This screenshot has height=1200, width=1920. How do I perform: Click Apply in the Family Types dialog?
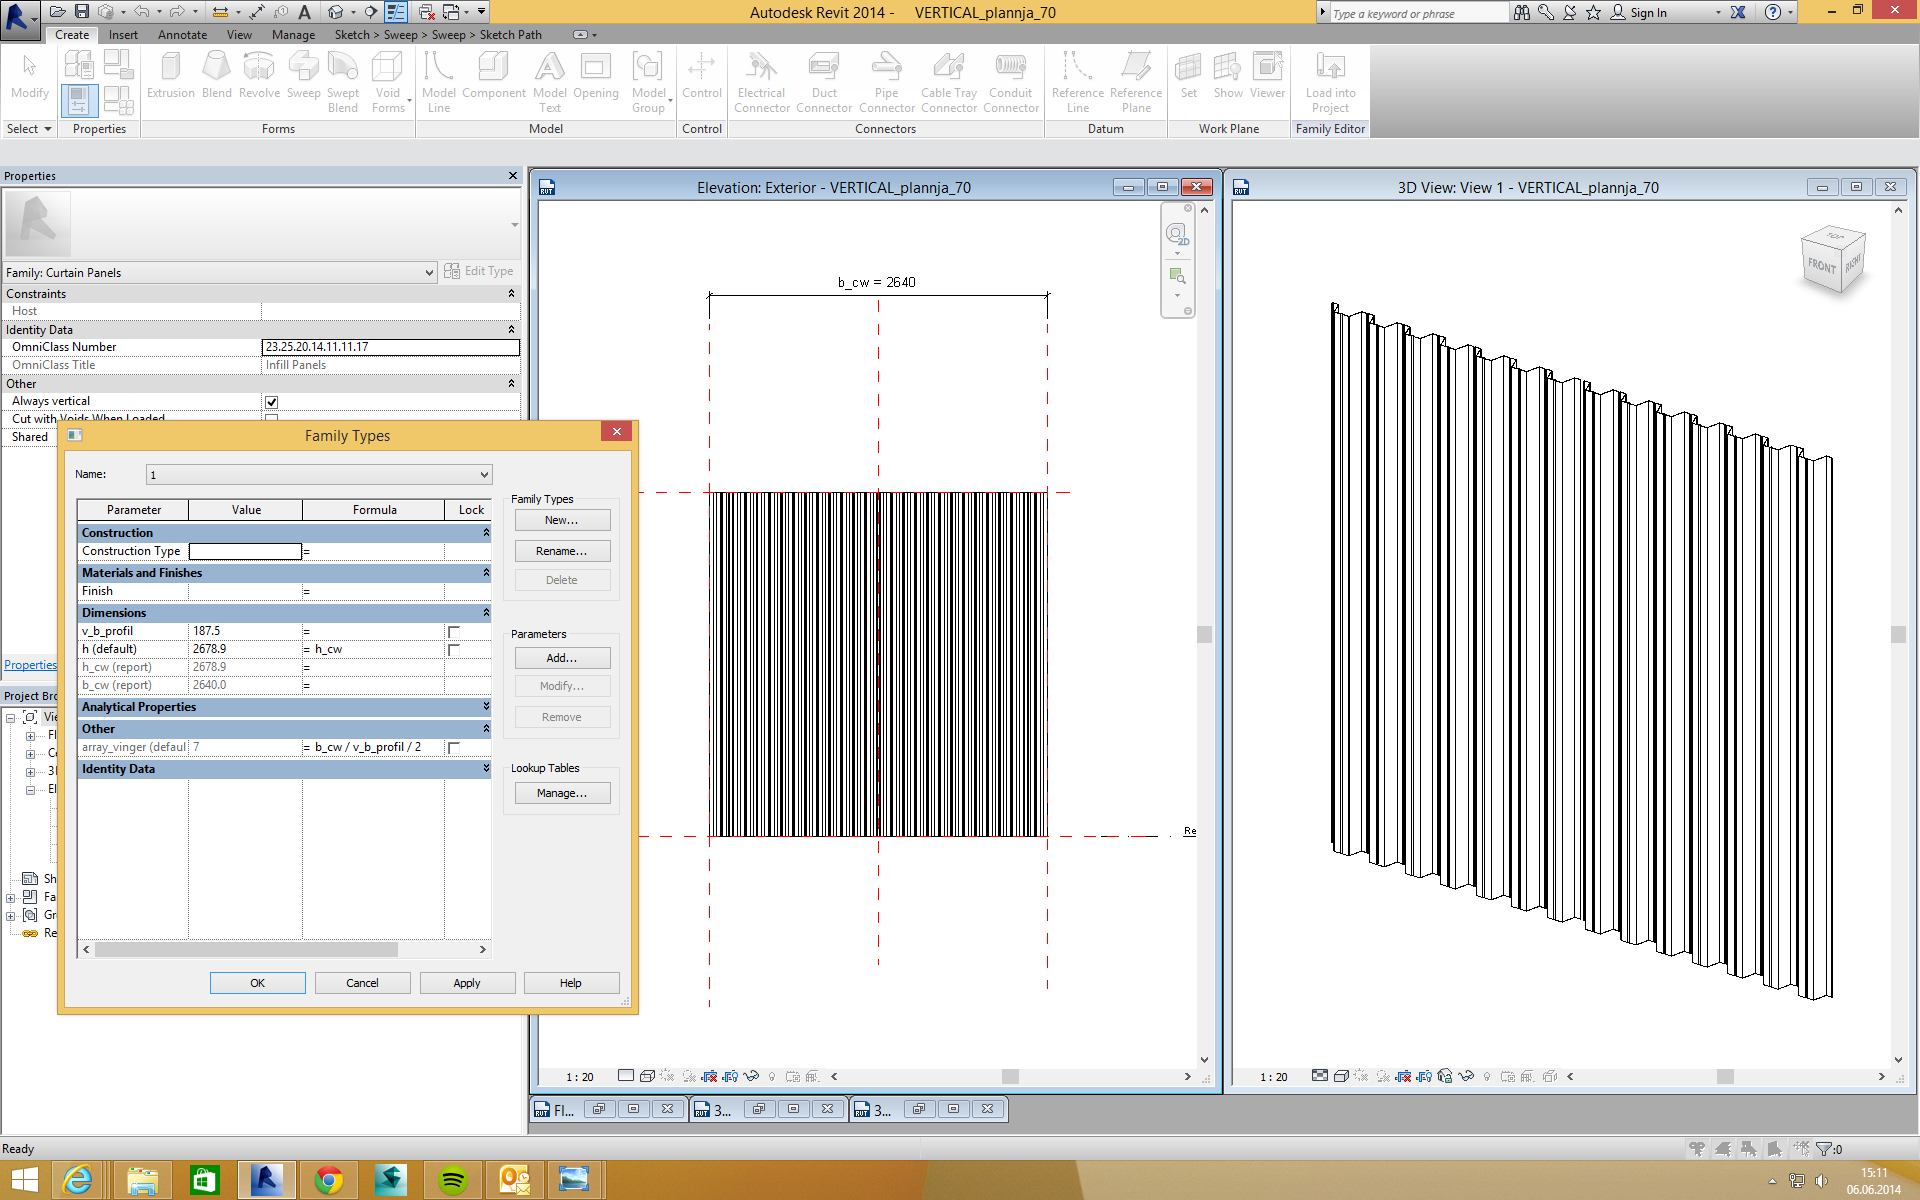(x=467, y=983)
